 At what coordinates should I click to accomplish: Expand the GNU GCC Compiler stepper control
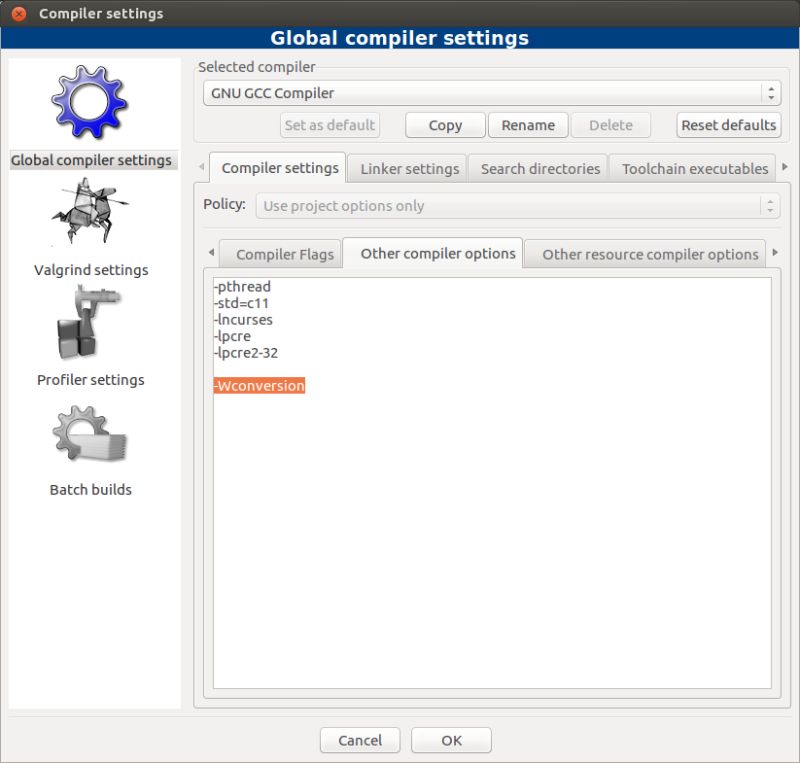(x=770, y=92)
